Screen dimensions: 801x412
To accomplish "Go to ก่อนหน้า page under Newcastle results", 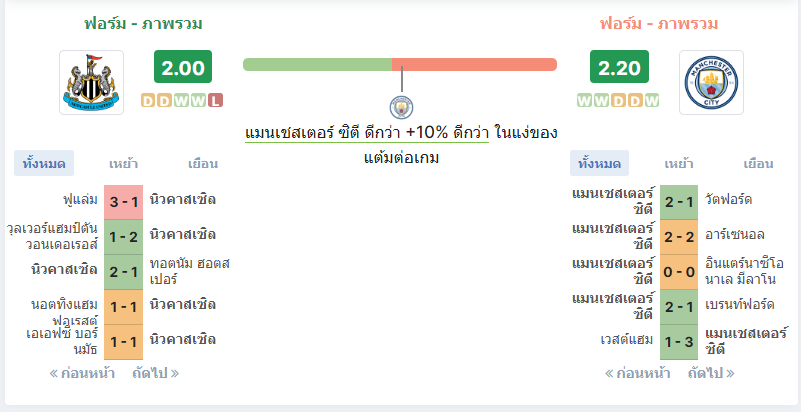I will [x=82, y=373].
